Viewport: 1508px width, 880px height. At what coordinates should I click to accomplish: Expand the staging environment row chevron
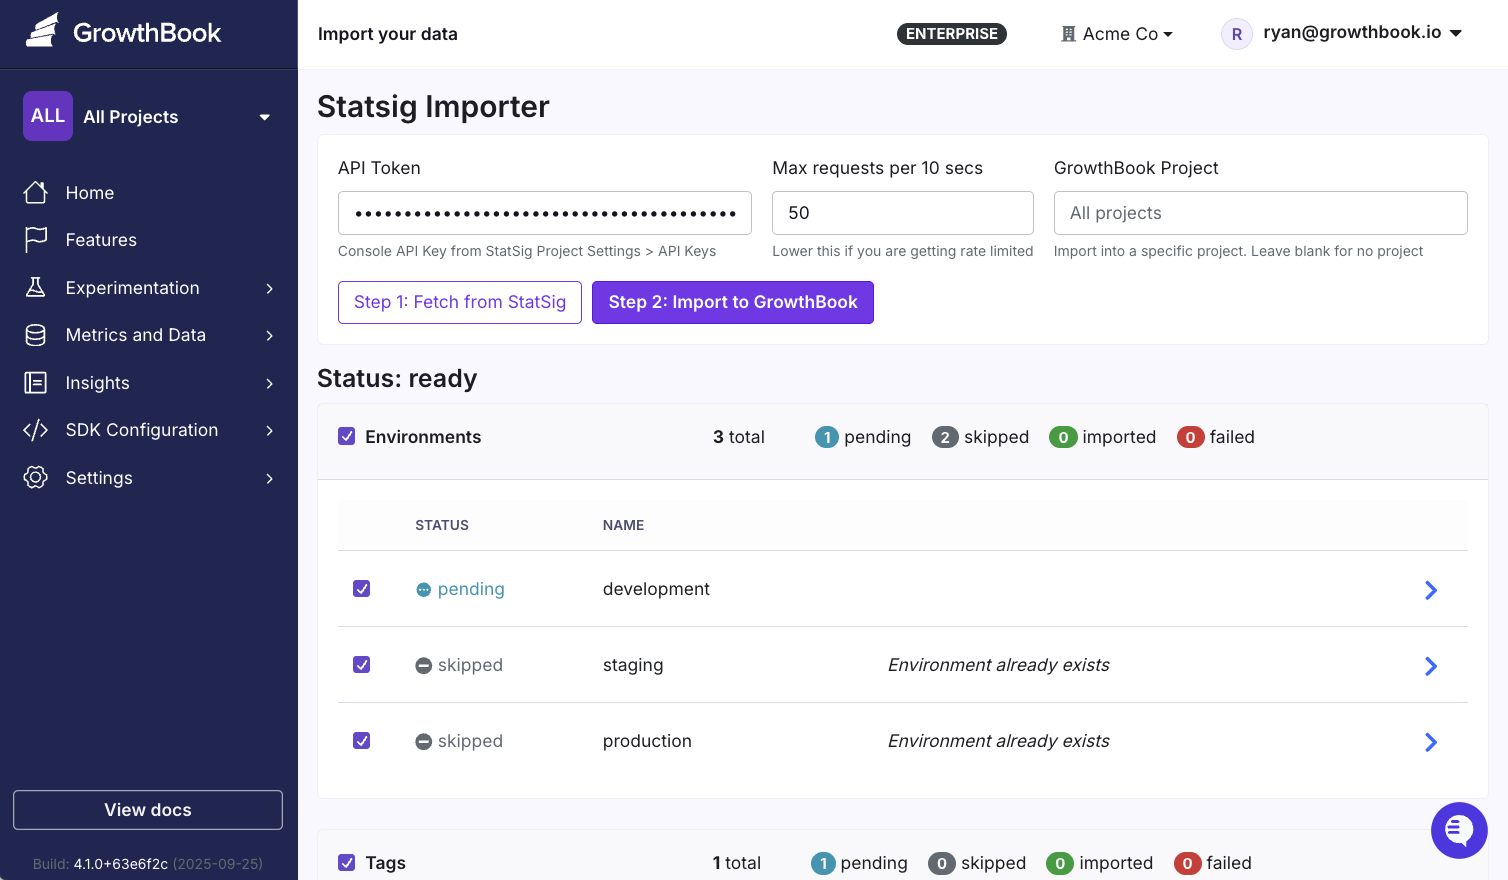click(x=1430, y=666)
